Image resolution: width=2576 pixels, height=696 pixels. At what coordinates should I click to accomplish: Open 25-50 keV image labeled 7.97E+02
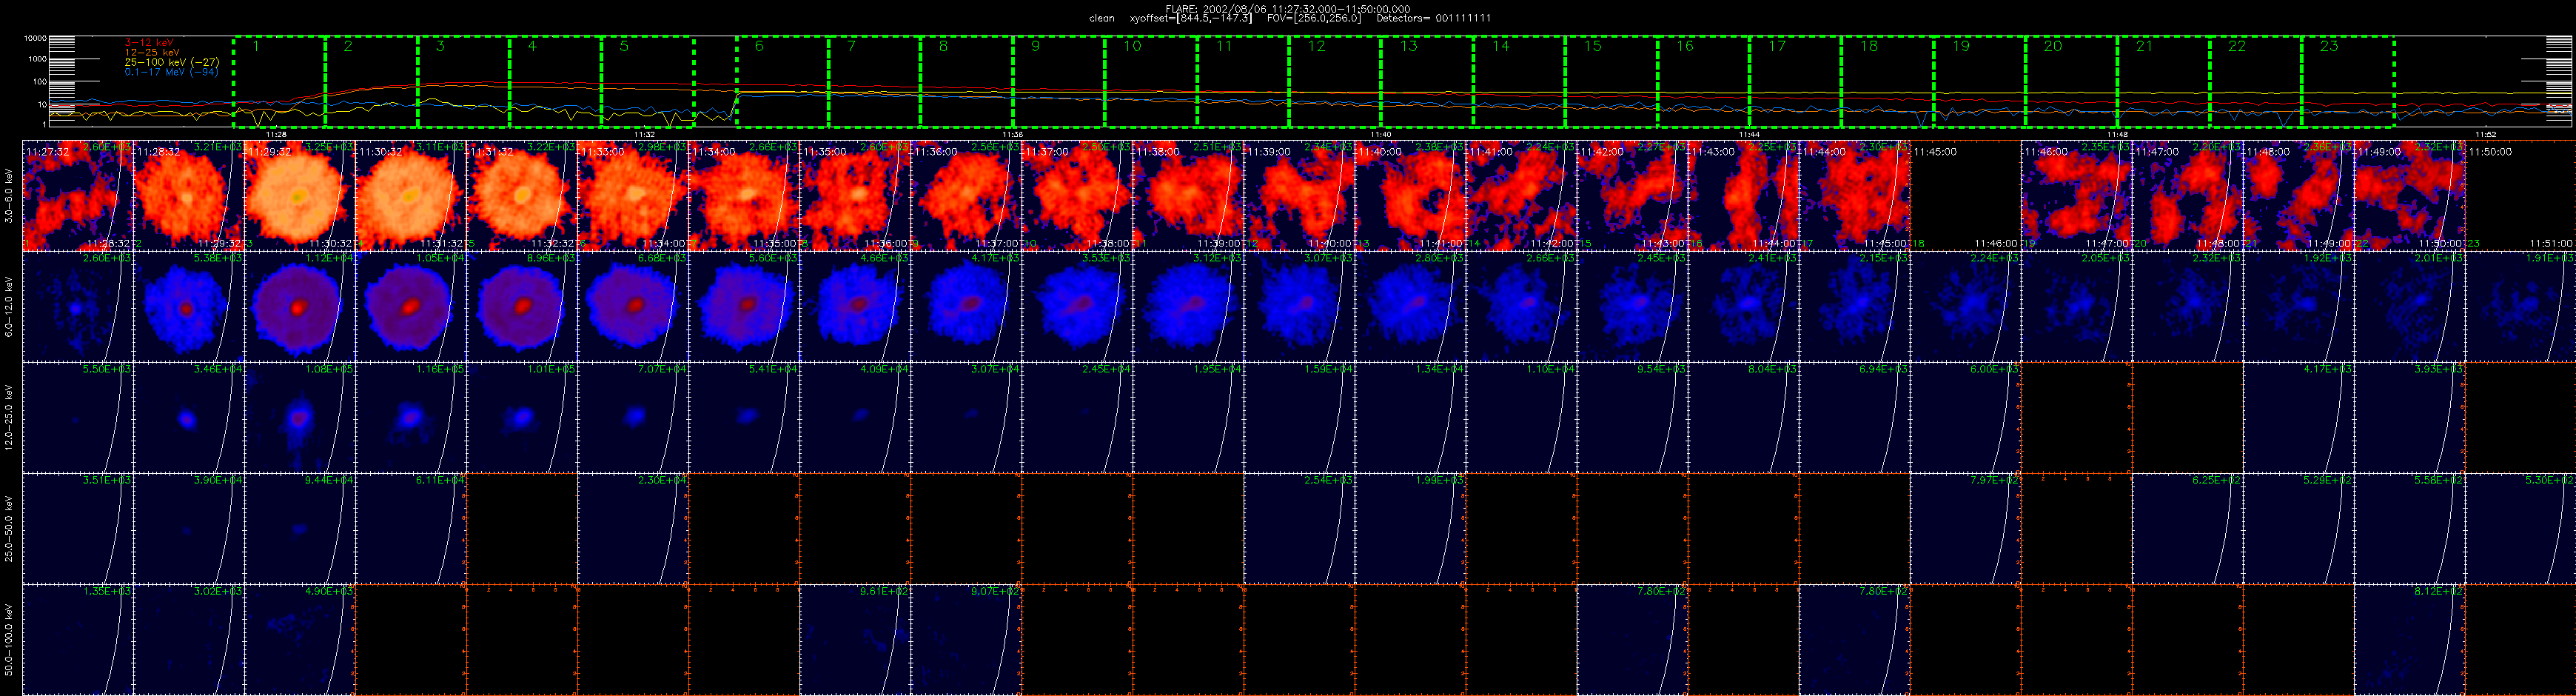tap(1965, 528)
